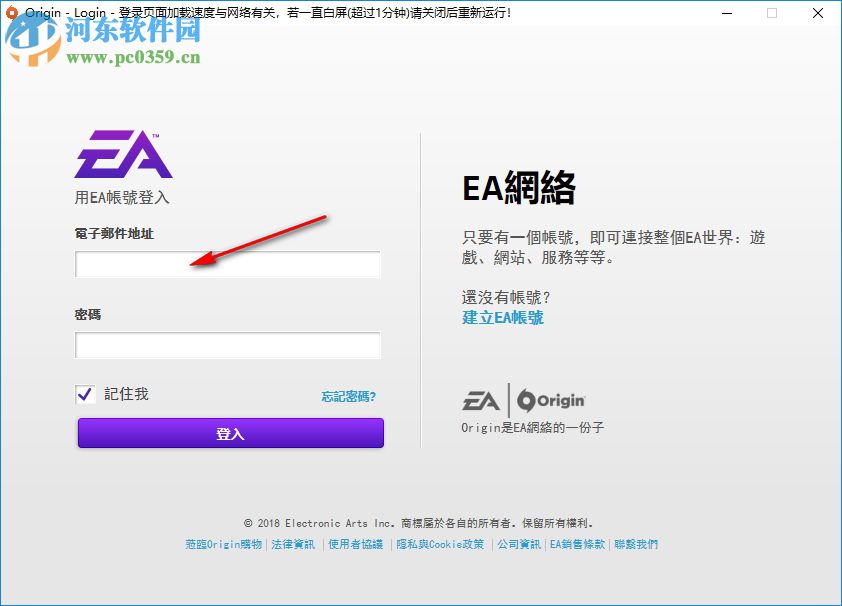Click the 密碼 password input field
Viewport: 842px width, 606px height.
228,345
